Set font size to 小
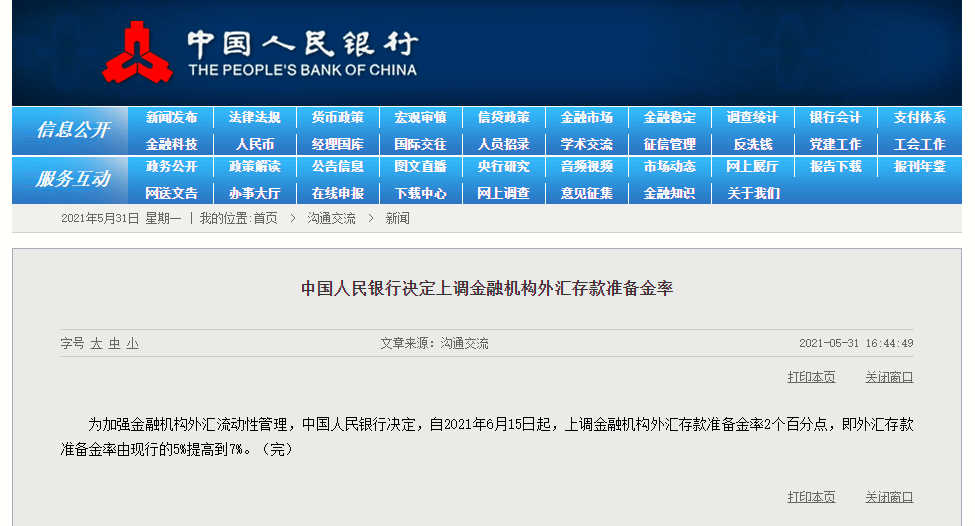Image resolution: width=975 pixels, height=526 pixels. [132, 344]
